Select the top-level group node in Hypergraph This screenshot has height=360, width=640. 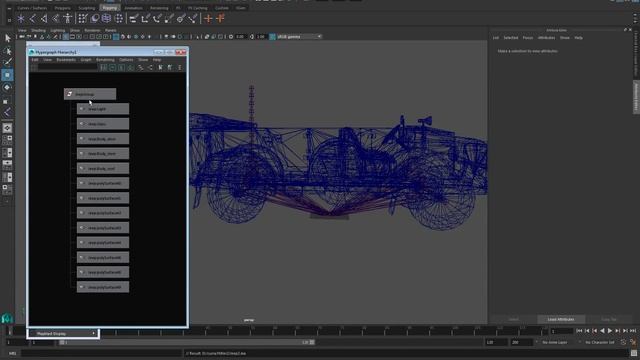coord(90,94)
